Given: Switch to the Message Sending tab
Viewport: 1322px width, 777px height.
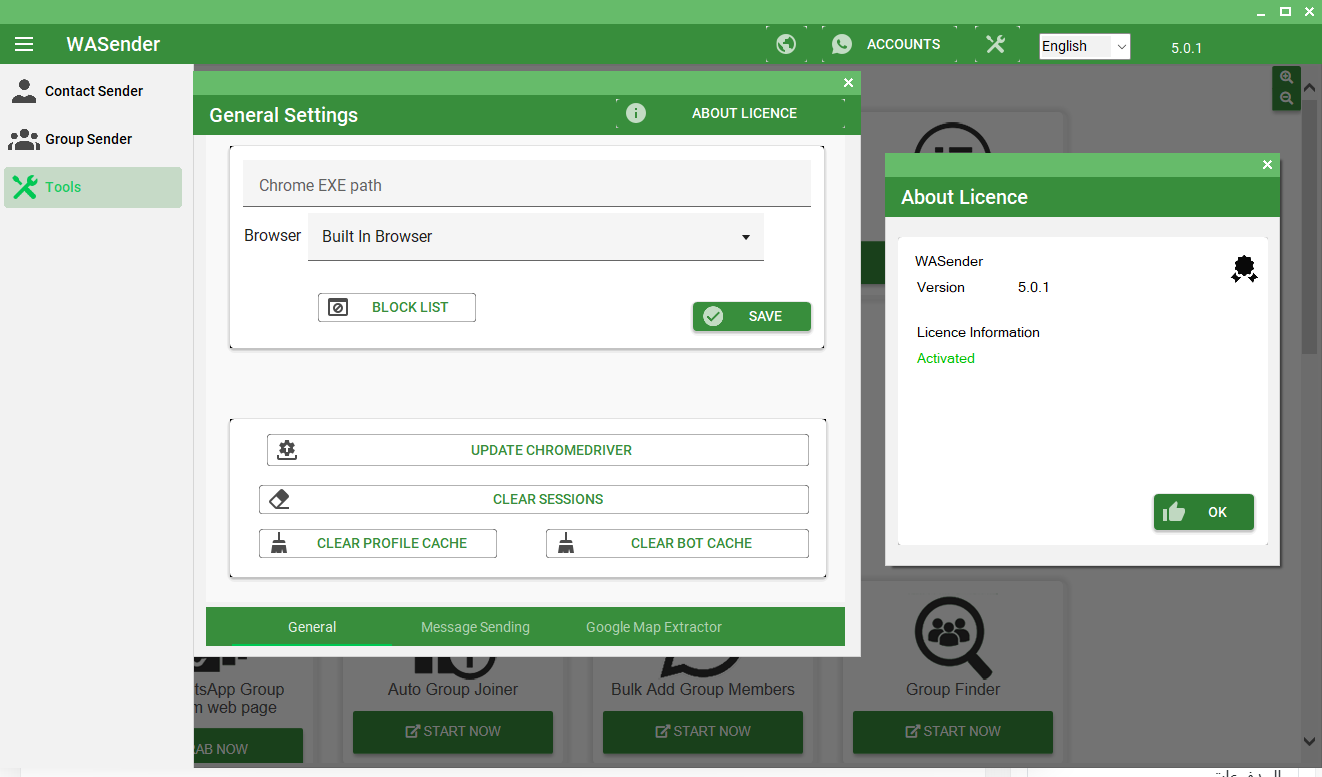Looking at the screenshot, I should [x=475, y=627].
